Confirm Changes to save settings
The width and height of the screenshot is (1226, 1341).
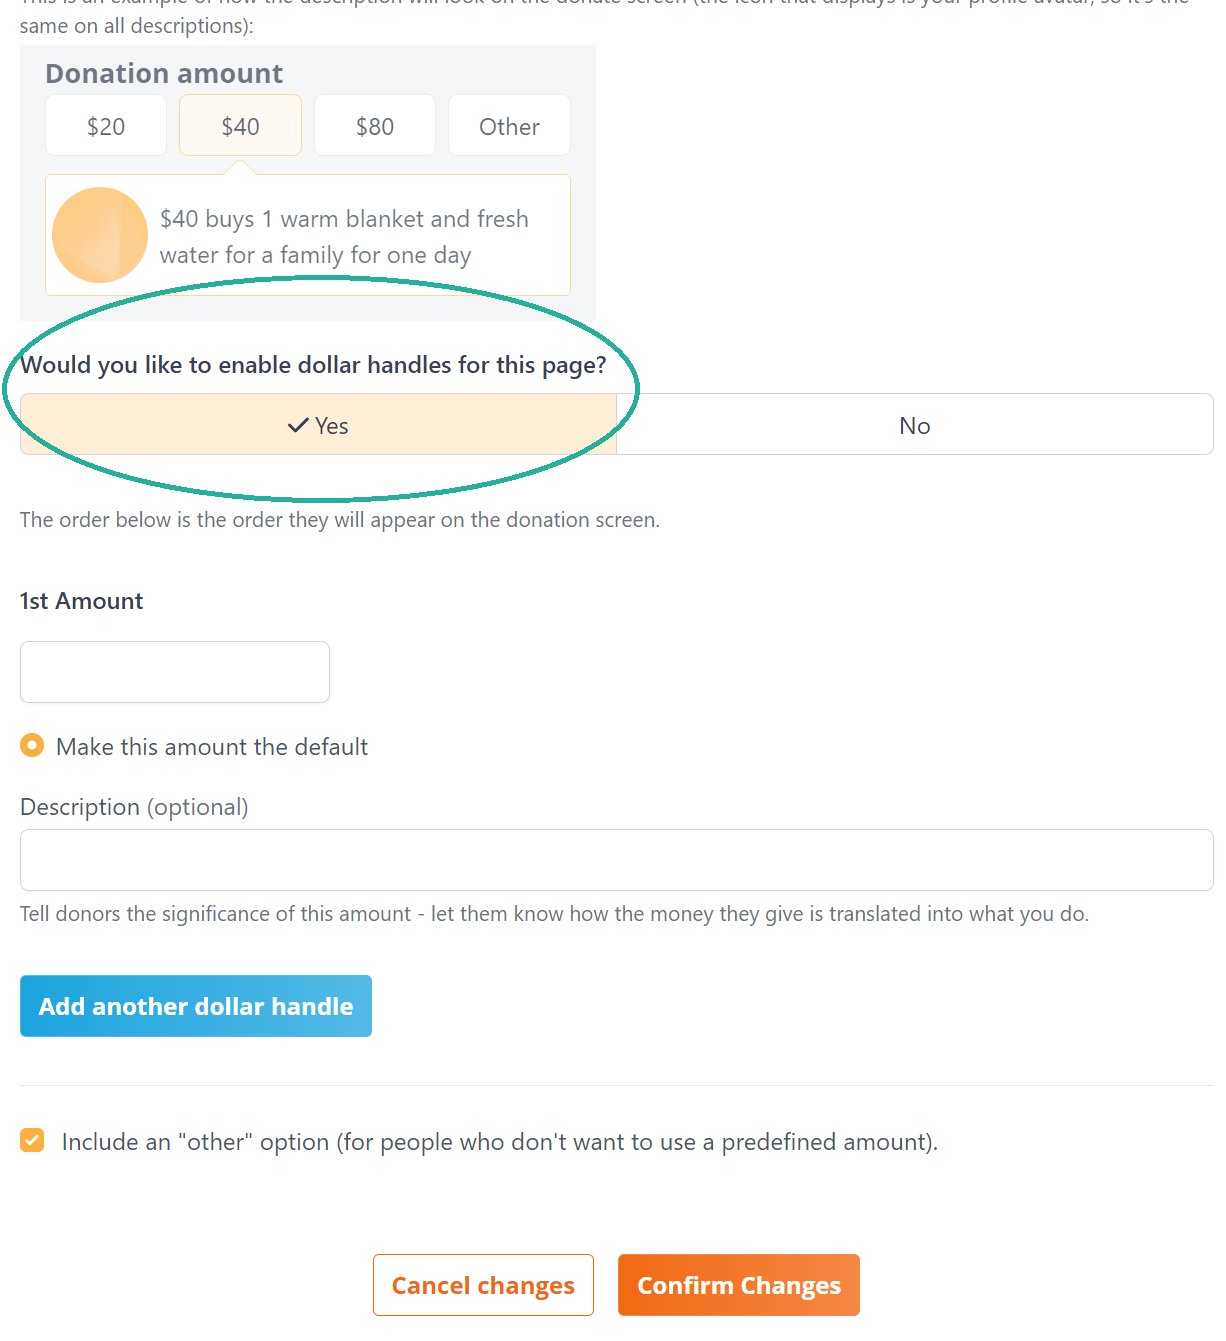point(739,1285)
